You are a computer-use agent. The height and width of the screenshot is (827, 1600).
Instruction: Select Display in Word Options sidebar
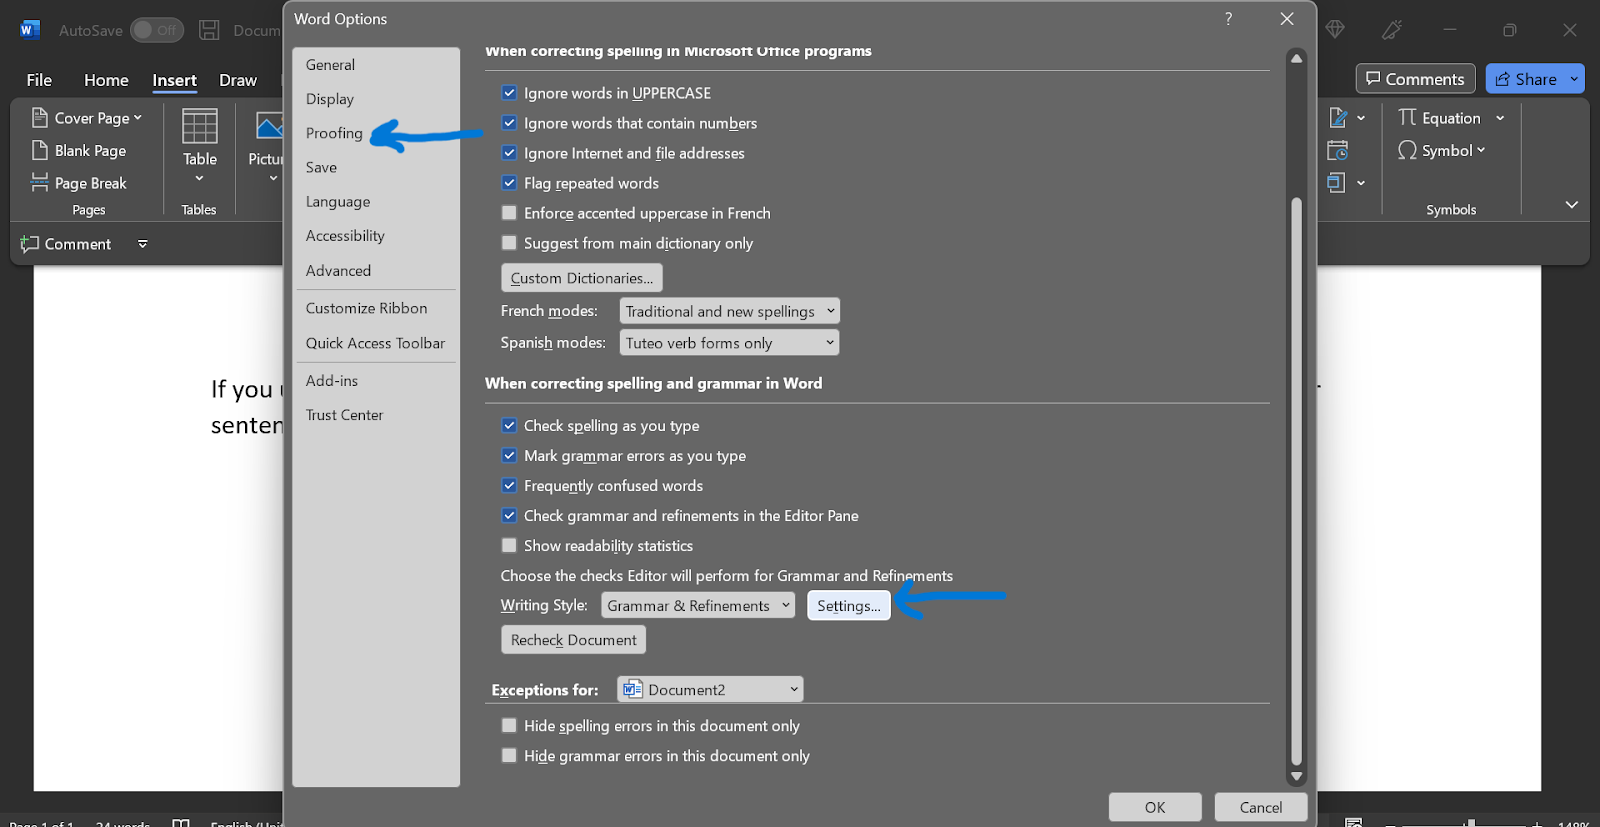click(376, 99)
